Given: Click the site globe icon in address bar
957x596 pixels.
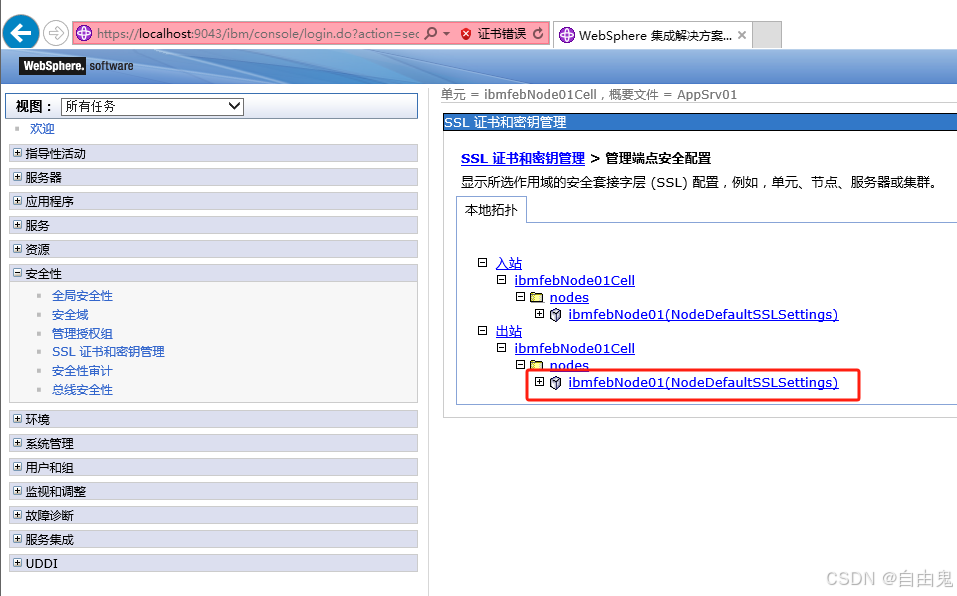Looking at the screenshot, I should click(x=84, y=33).
